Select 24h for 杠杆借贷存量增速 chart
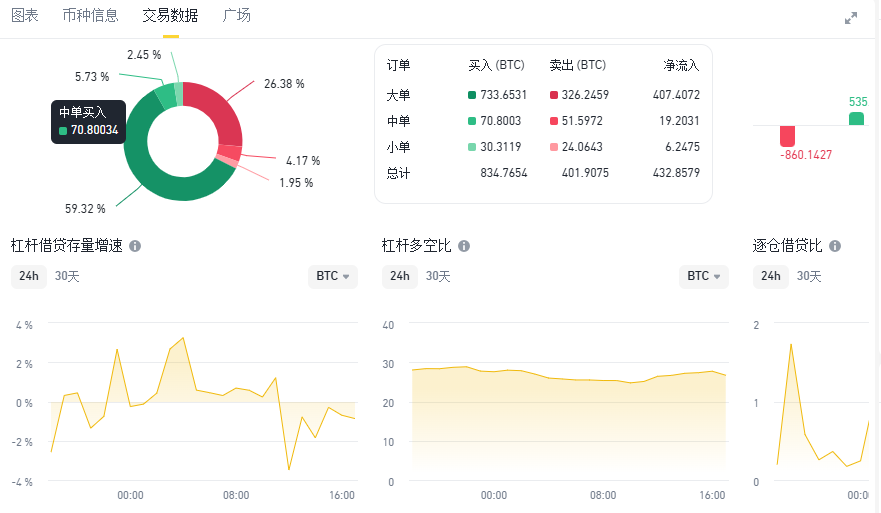The image size is (881, 513). [28, 276]
